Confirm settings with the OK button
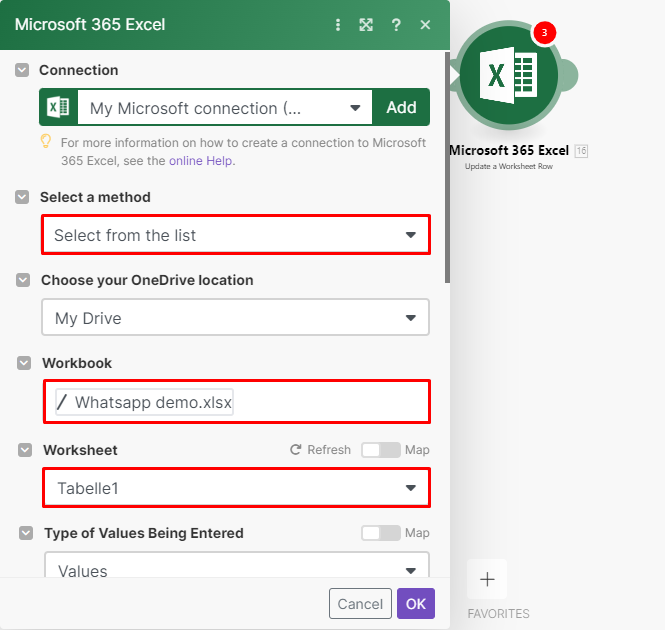665x630 pixels. coord(416,603)
